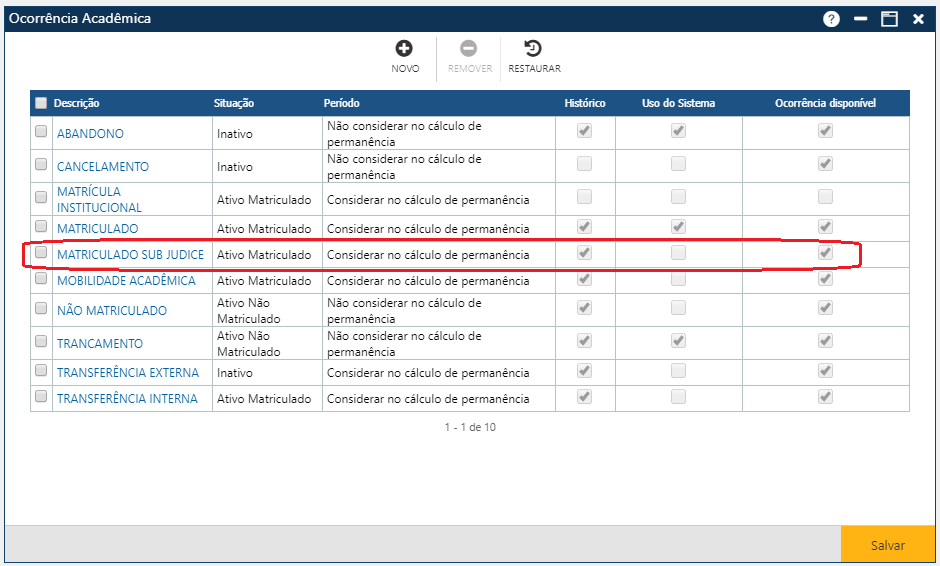The height and width of the screenshot is (566, 940).
Task: Minimize the Ocorrência Acadêmica window
Action: (860, 19)
